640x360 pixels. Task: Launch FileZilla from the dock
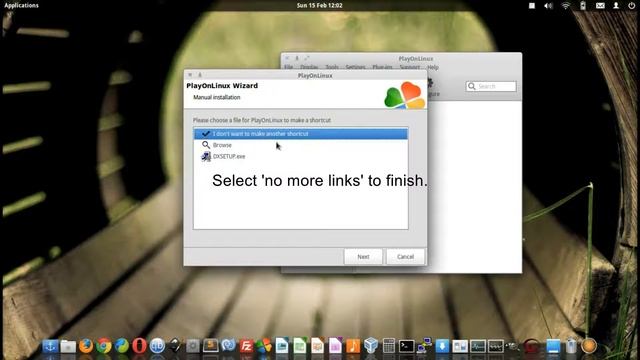246,346
